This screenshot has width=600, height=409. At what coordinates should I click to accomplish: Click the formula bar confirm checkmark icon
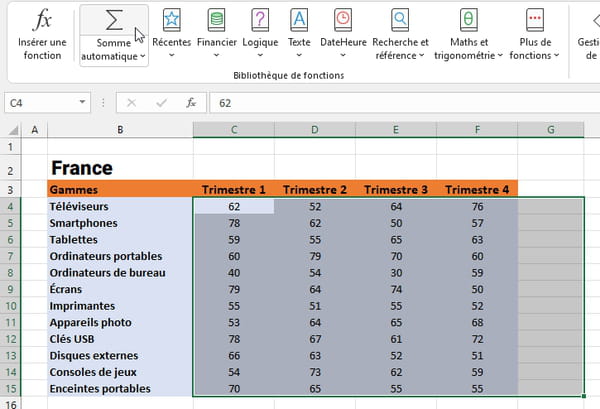tap(161, 103)
